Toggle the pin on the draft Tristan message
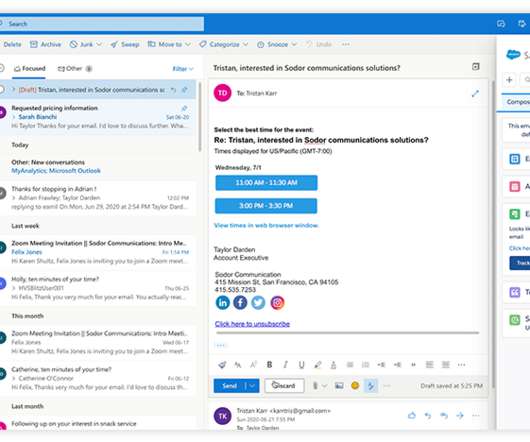 point(185,90)
